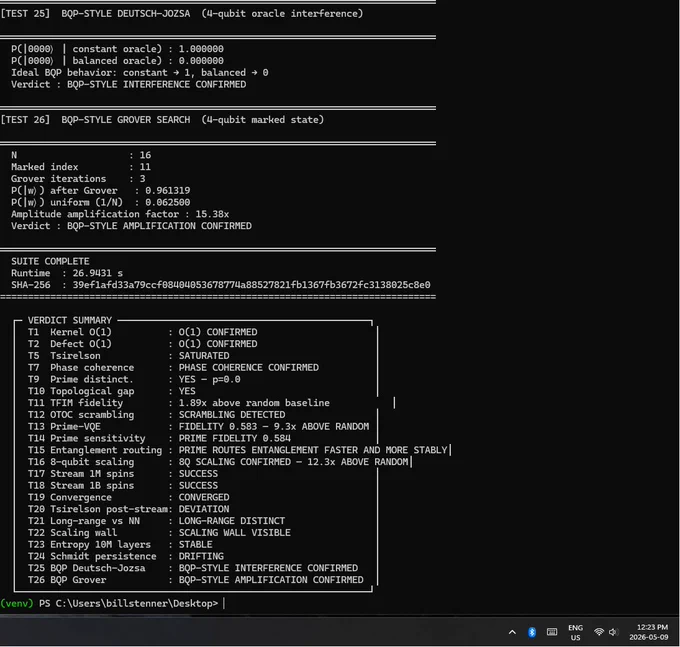This screenshot has height=647, width=680.
Task: Click the T9 Prime distinct row
Action: 134,379
